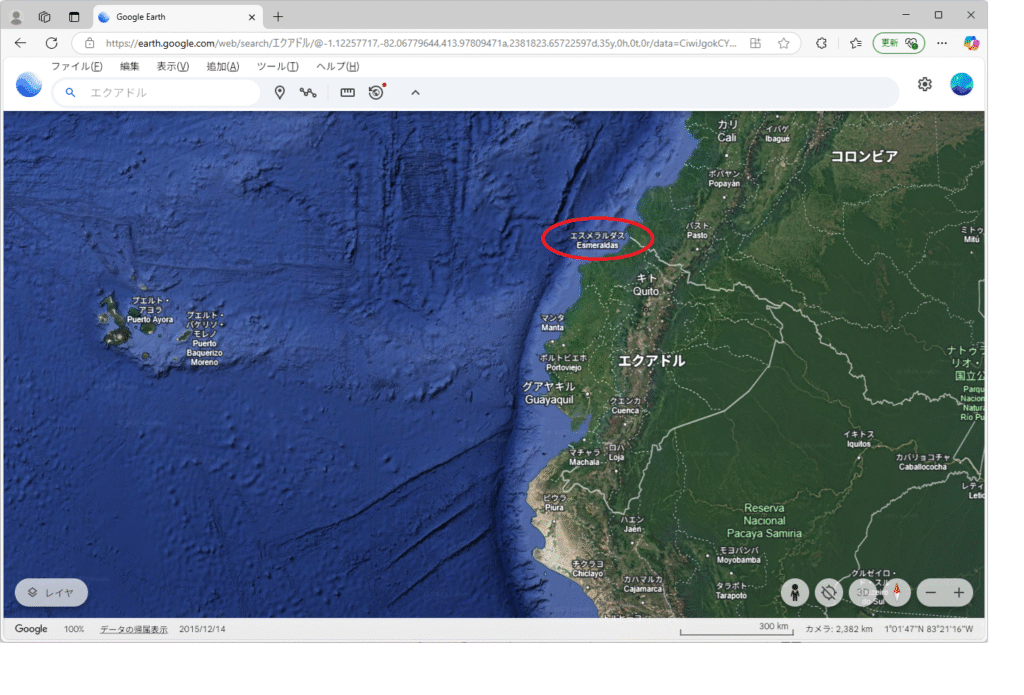The image size is (1024, 695).
Task: Click the 2015/12/14 imagery date
Action: pos(202,629)
